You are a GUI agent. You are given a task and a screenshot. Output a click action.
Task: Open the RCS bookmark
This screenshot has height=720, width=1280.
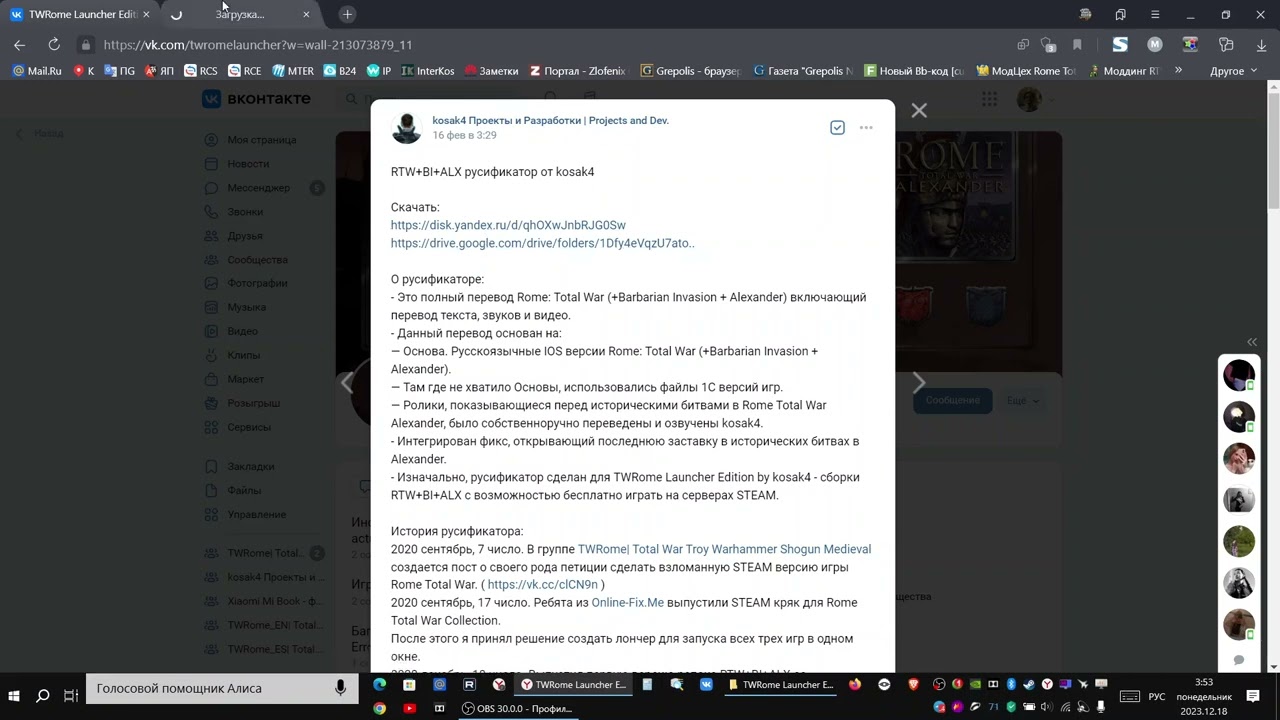(200, 71)
